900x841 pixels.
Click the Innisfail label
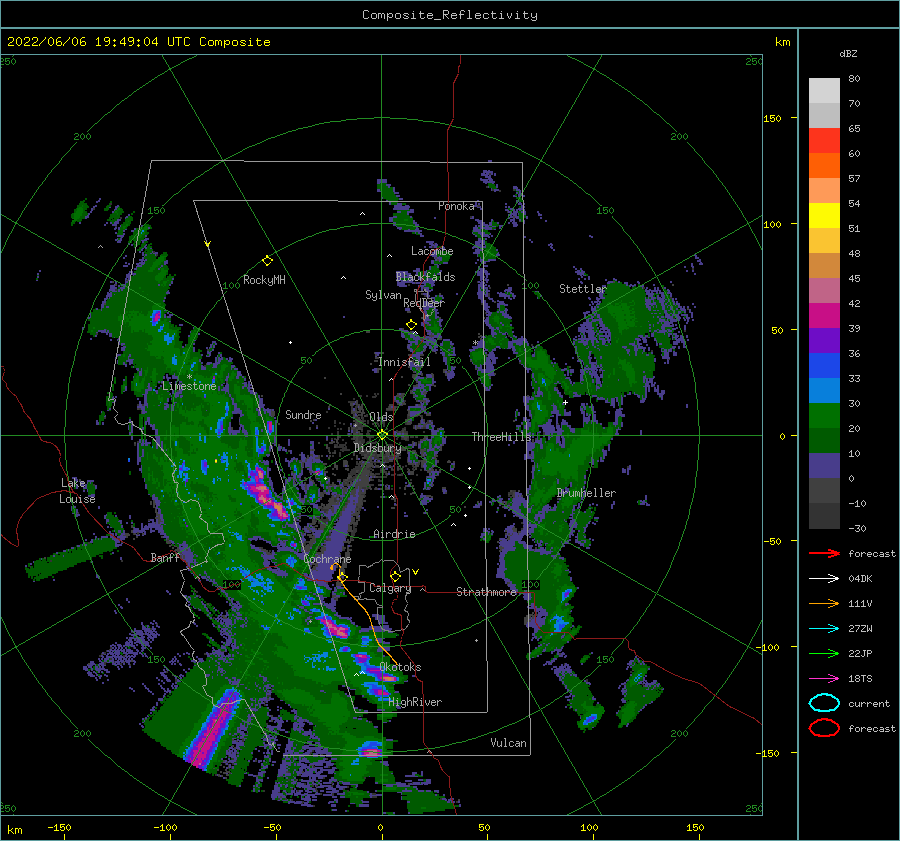click(x=404, y=362)
